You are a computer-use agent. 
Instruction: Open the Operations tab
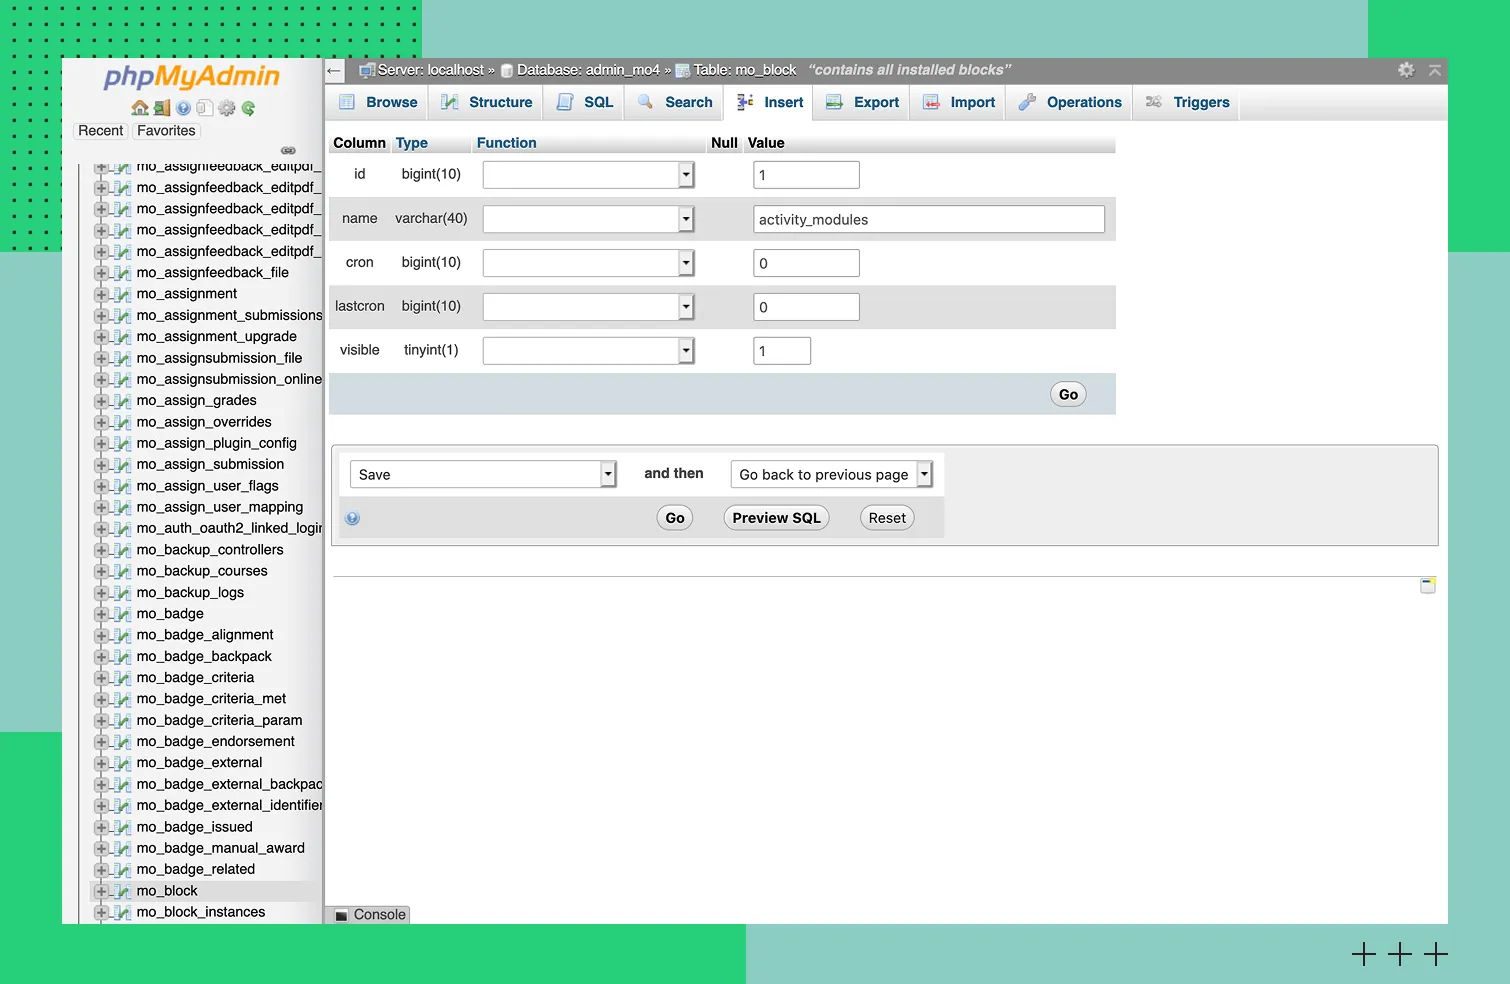coord(1070,102)
